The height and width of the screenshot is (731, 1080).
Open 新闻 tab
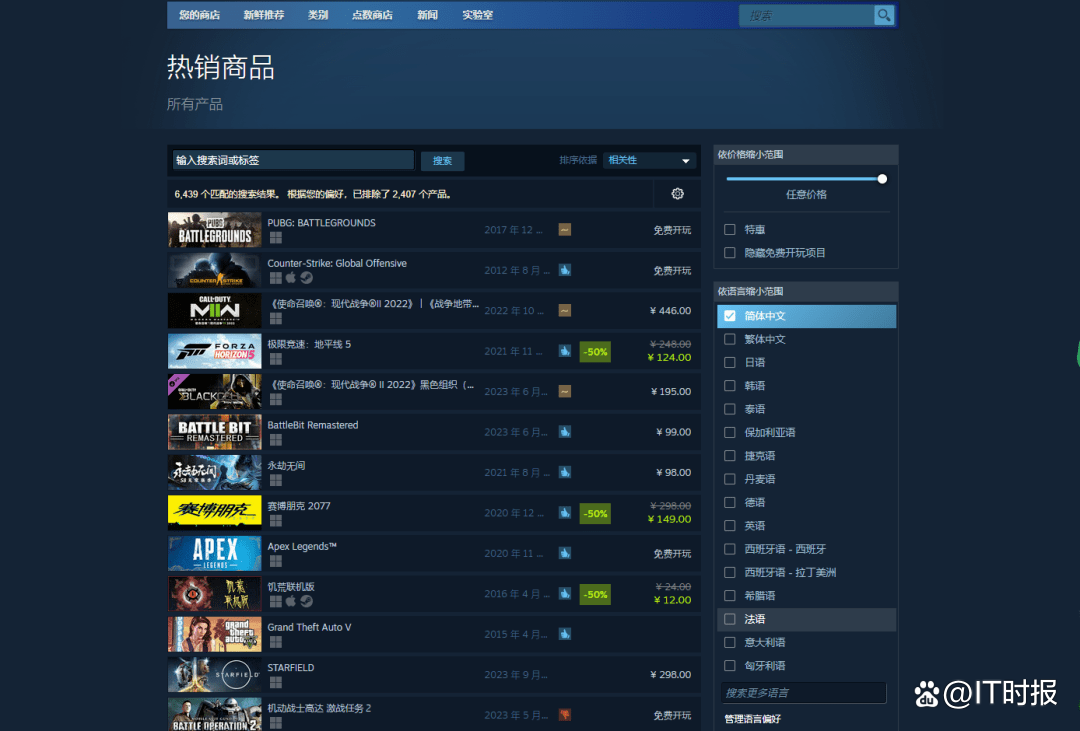(428, 15)
